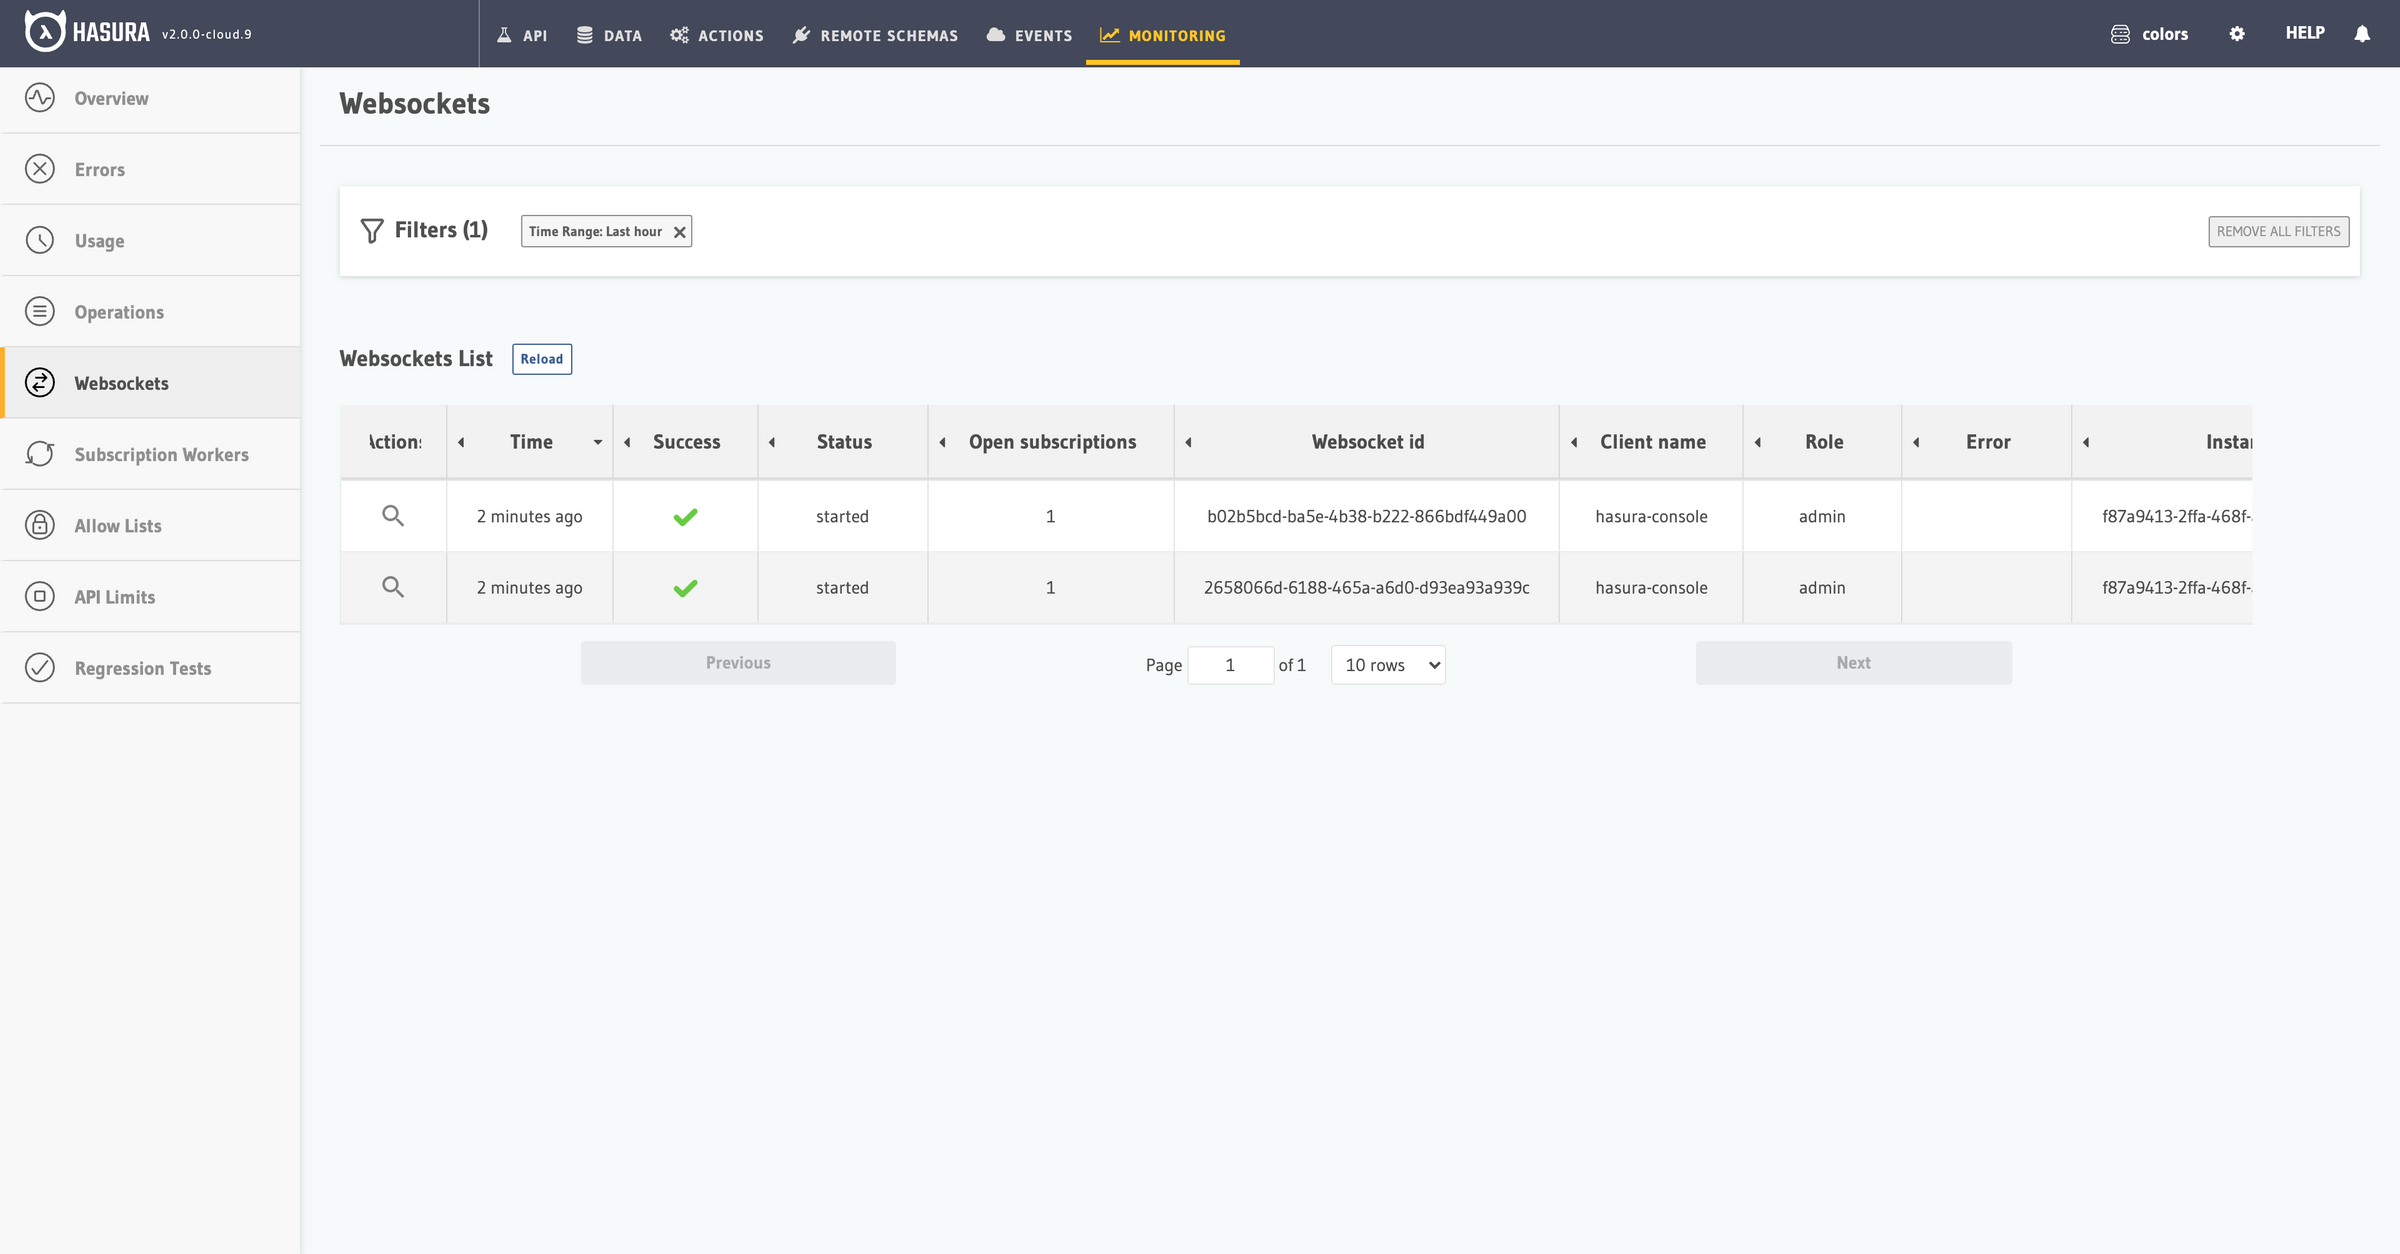Click REMOVE ALL FILTERS

(2279, 231)
